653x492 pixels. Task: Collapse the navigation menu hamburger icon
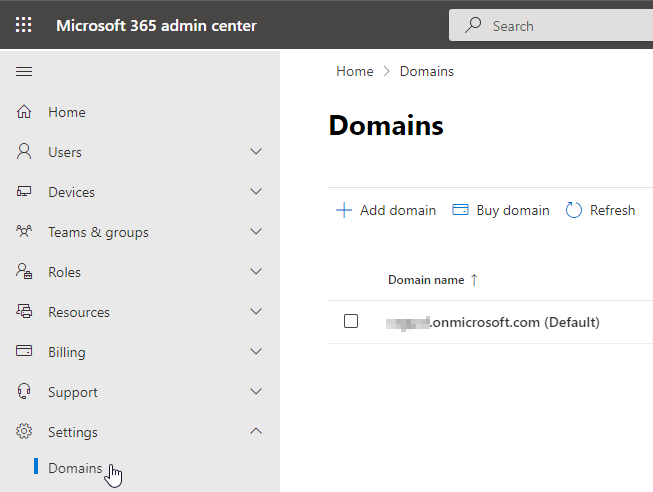point(24,72)
